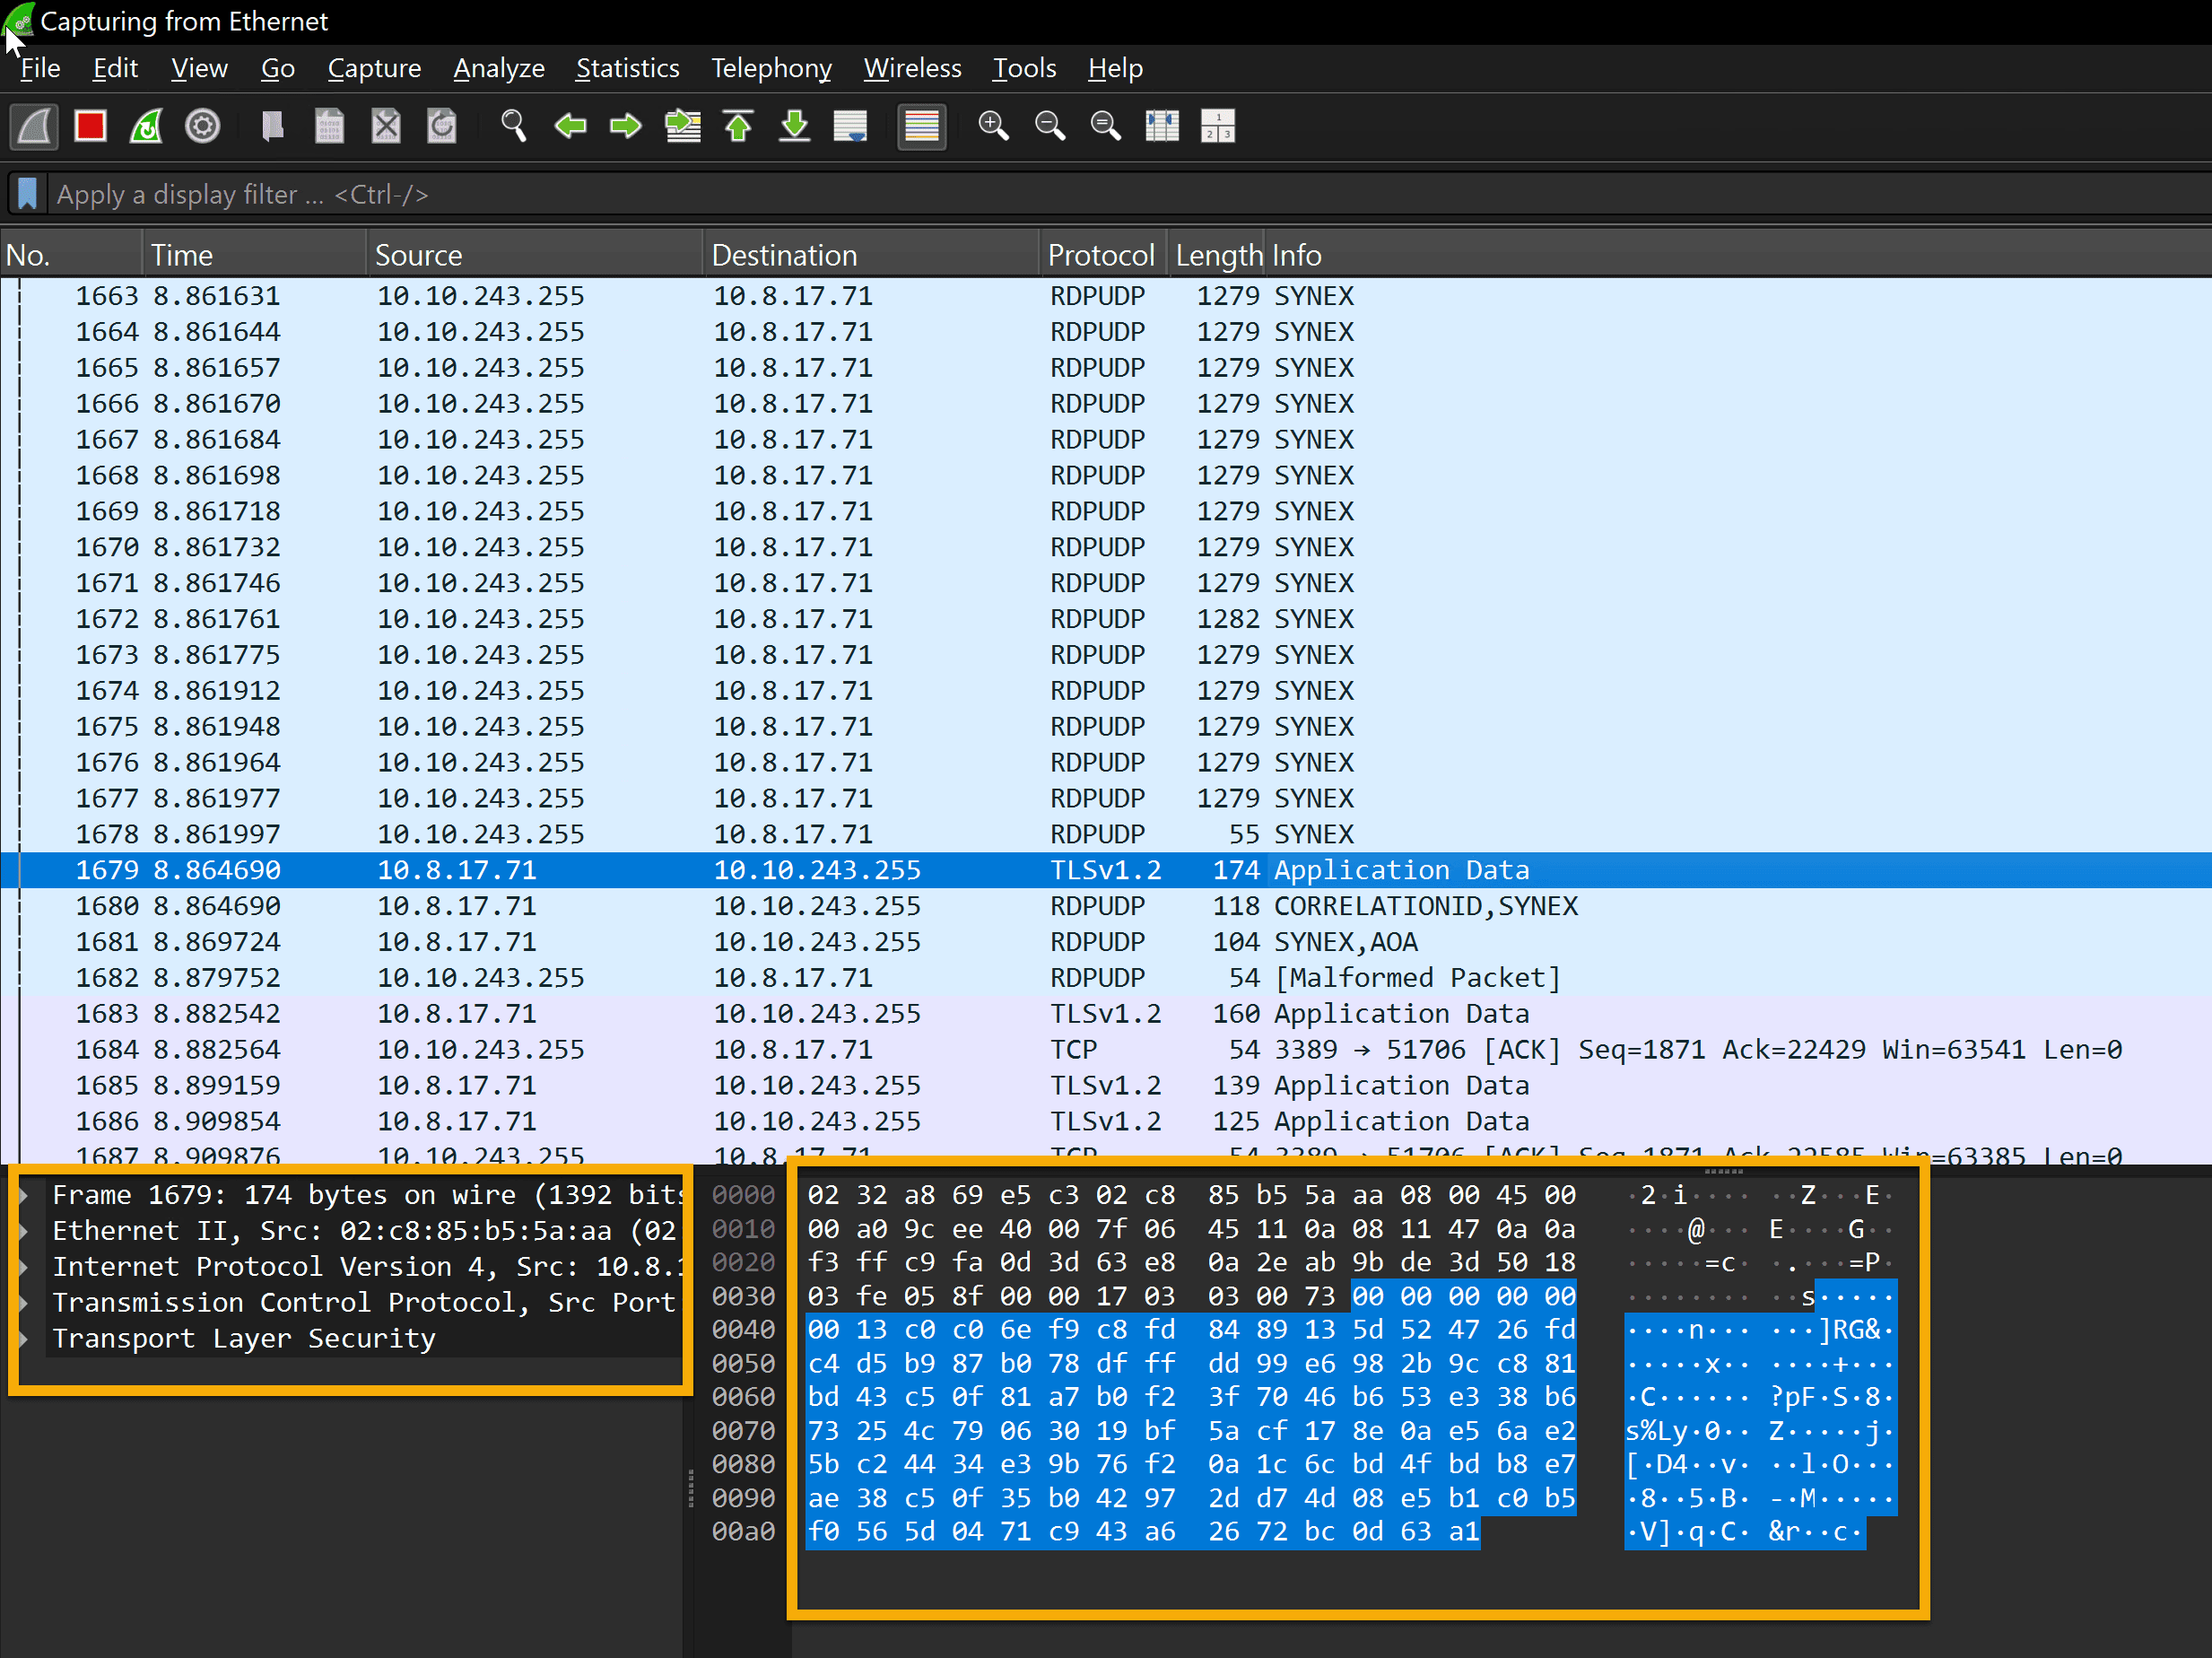Go back in packet history
Viewport: 2212px width, 1658px height.
(570, 127)
